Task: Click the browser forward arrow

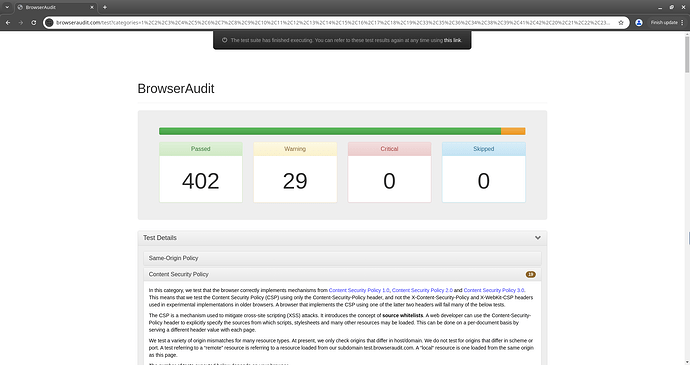Action: [21, 22]
